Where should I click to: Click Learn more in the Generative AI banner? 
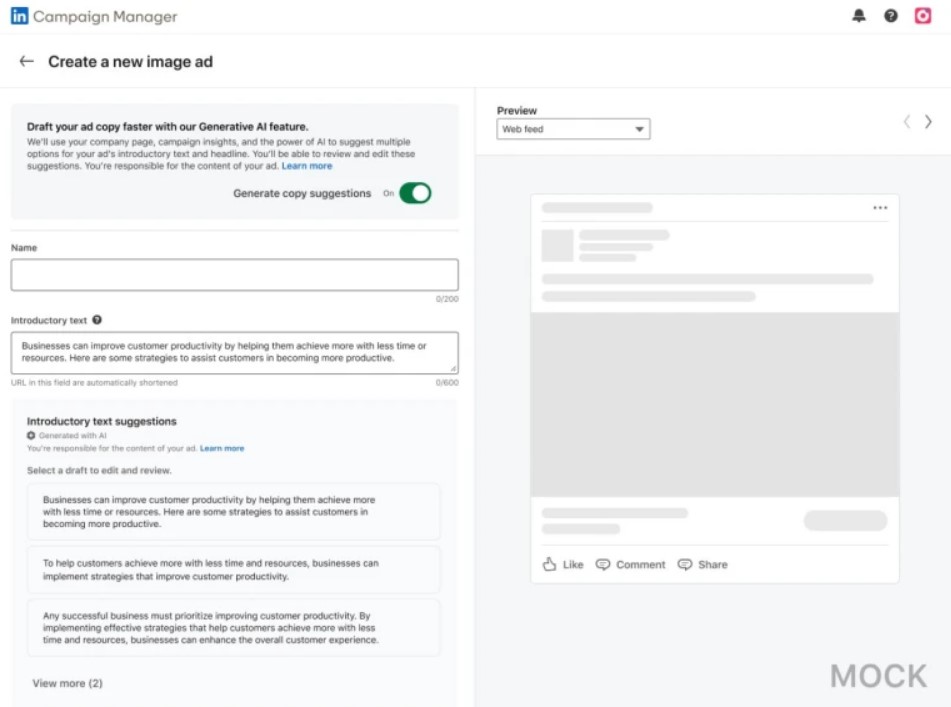307,166
